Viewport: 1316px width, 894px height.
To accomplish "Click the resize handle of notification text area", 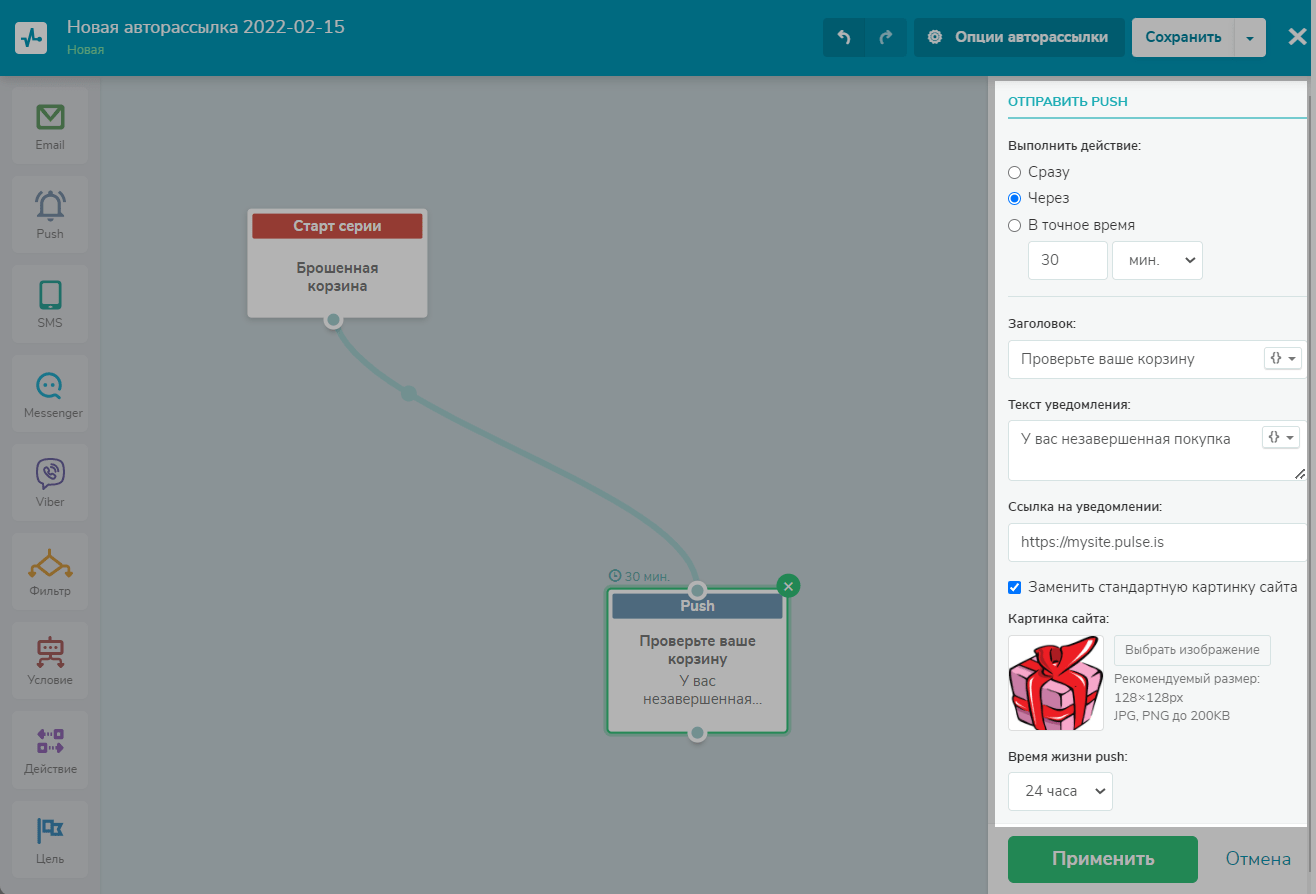I will coord(1299,473).
